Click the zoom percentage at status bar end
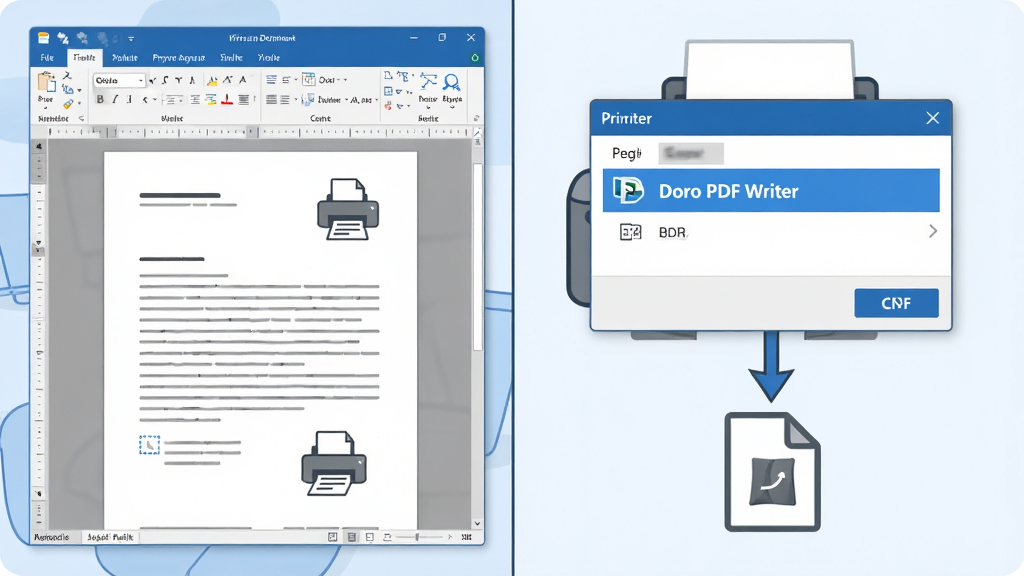This screenshot has width=1024, height=576. 466,537
